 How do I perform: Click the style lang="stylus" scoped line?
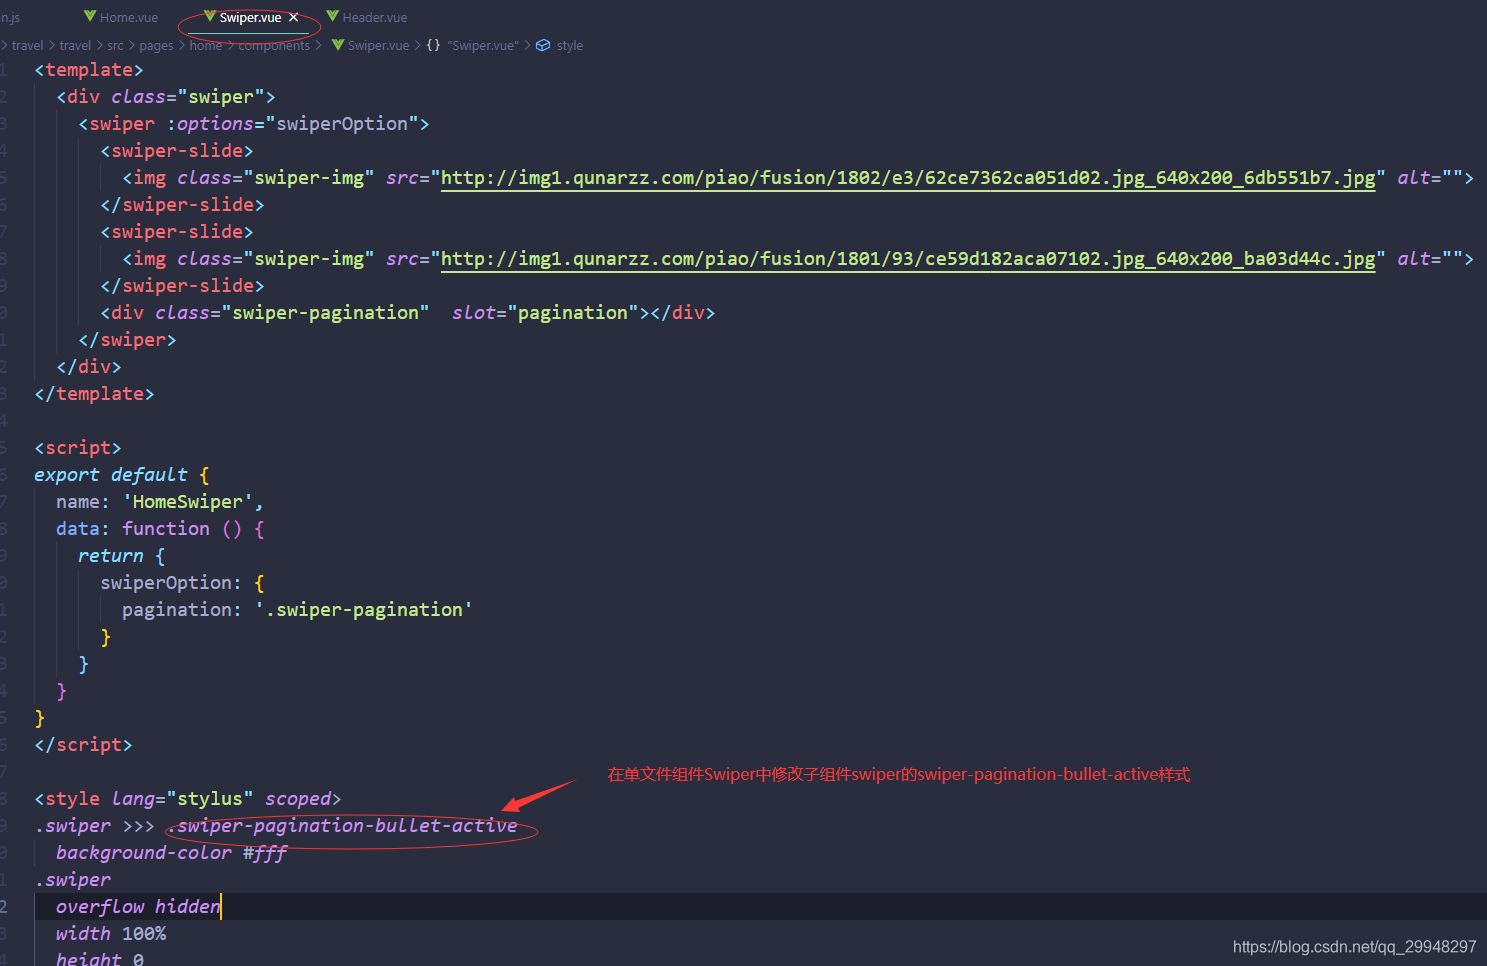point(188,798)
